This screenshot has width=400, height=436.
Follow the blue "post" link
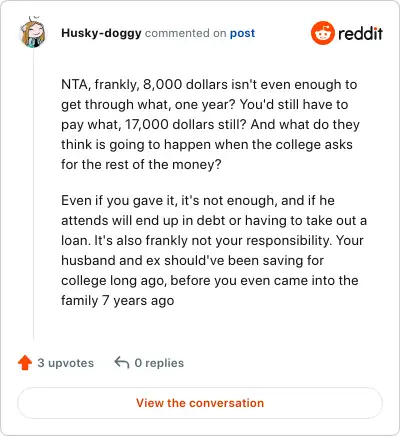242,33
